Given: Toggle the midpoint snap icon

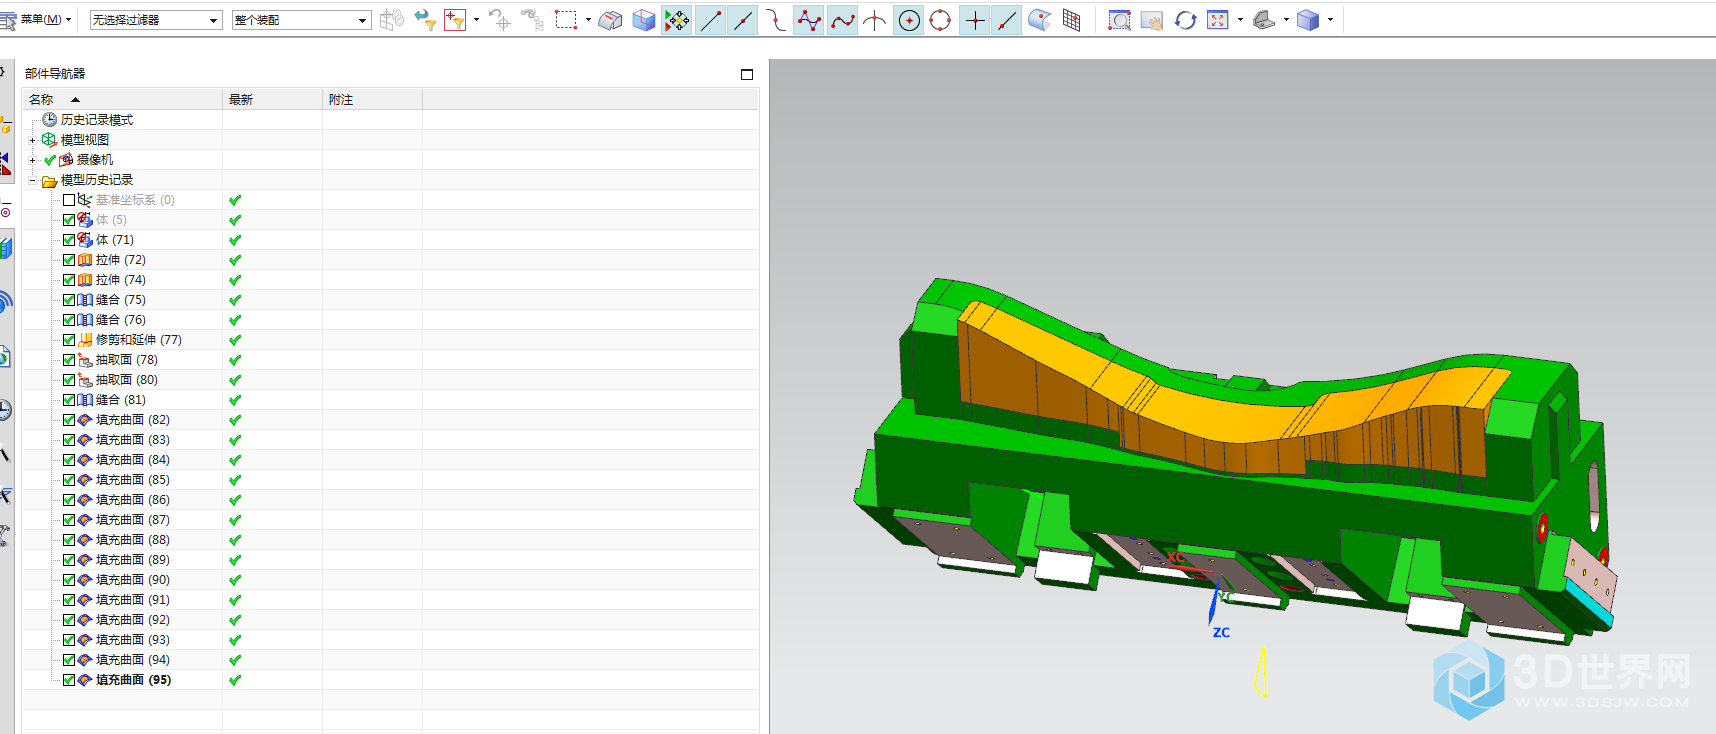Looking at the screenshot, I should (743, 20).
